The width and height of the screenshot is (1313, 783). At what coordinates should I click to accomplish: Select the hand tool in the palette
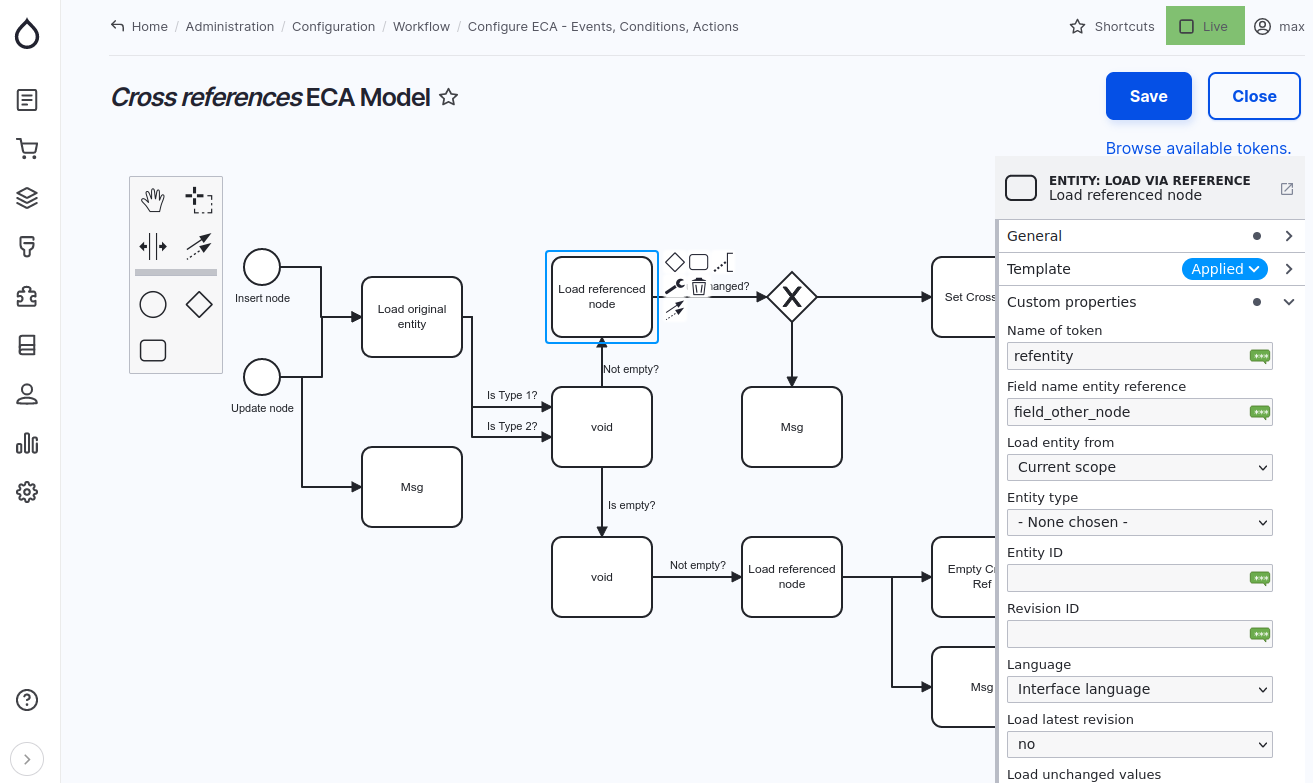click(x=152, y=200)
